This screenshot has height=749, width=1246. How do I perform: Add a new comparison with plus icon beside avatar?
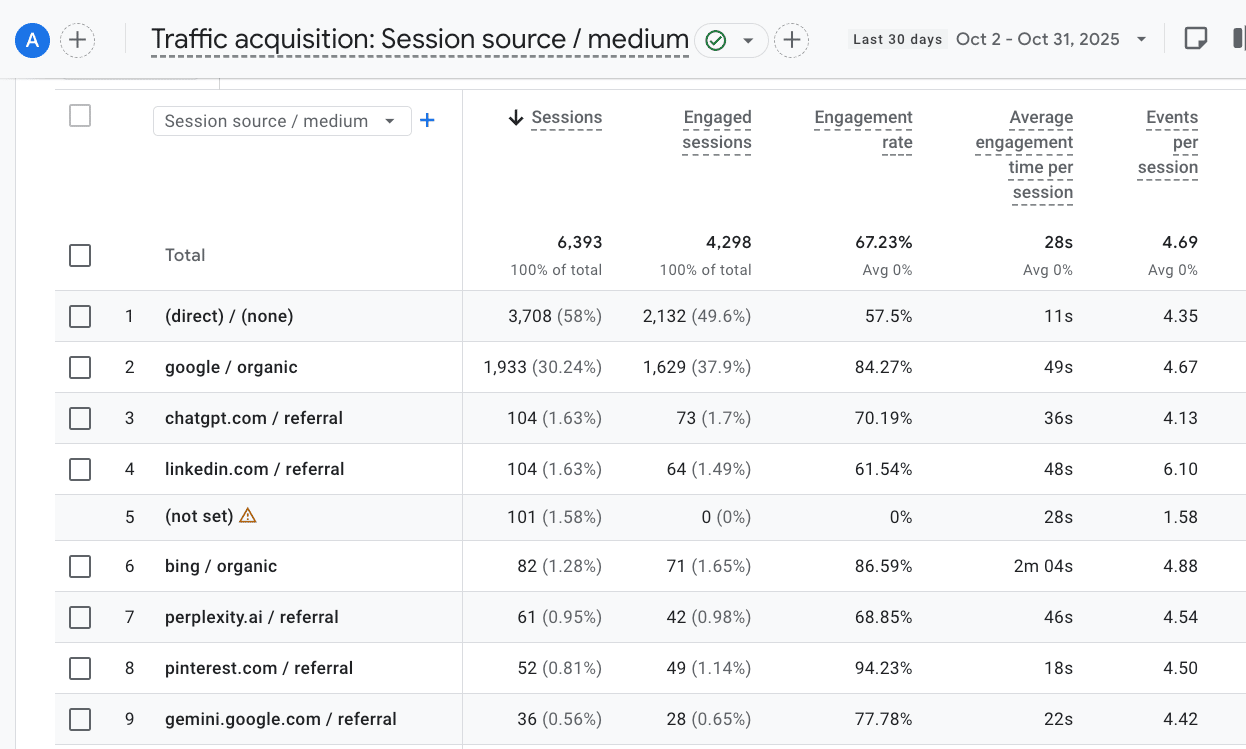tap(78, 40)
